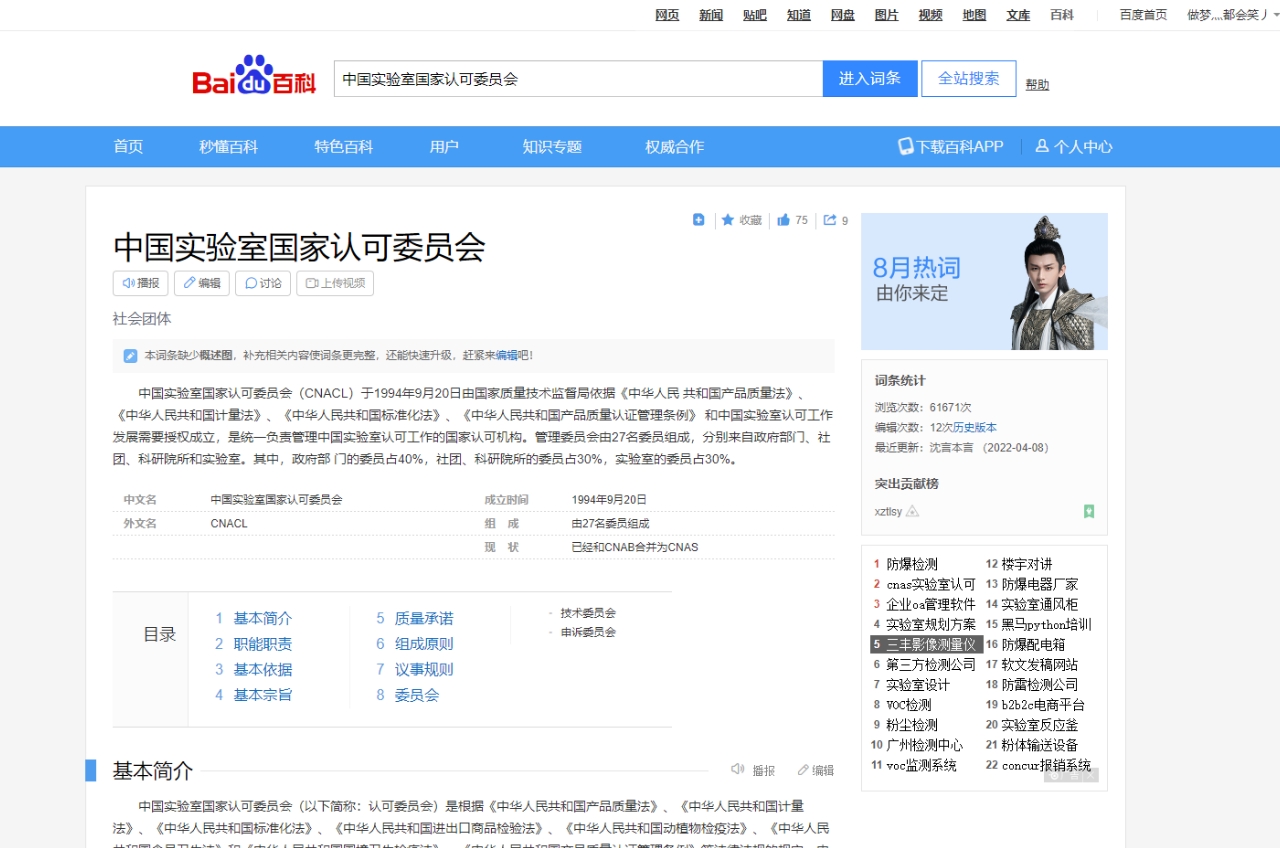Click the share arrow icon showing 9 shares
The width and height of the screenshot is (1280, 848).
(x=828, y=220)
